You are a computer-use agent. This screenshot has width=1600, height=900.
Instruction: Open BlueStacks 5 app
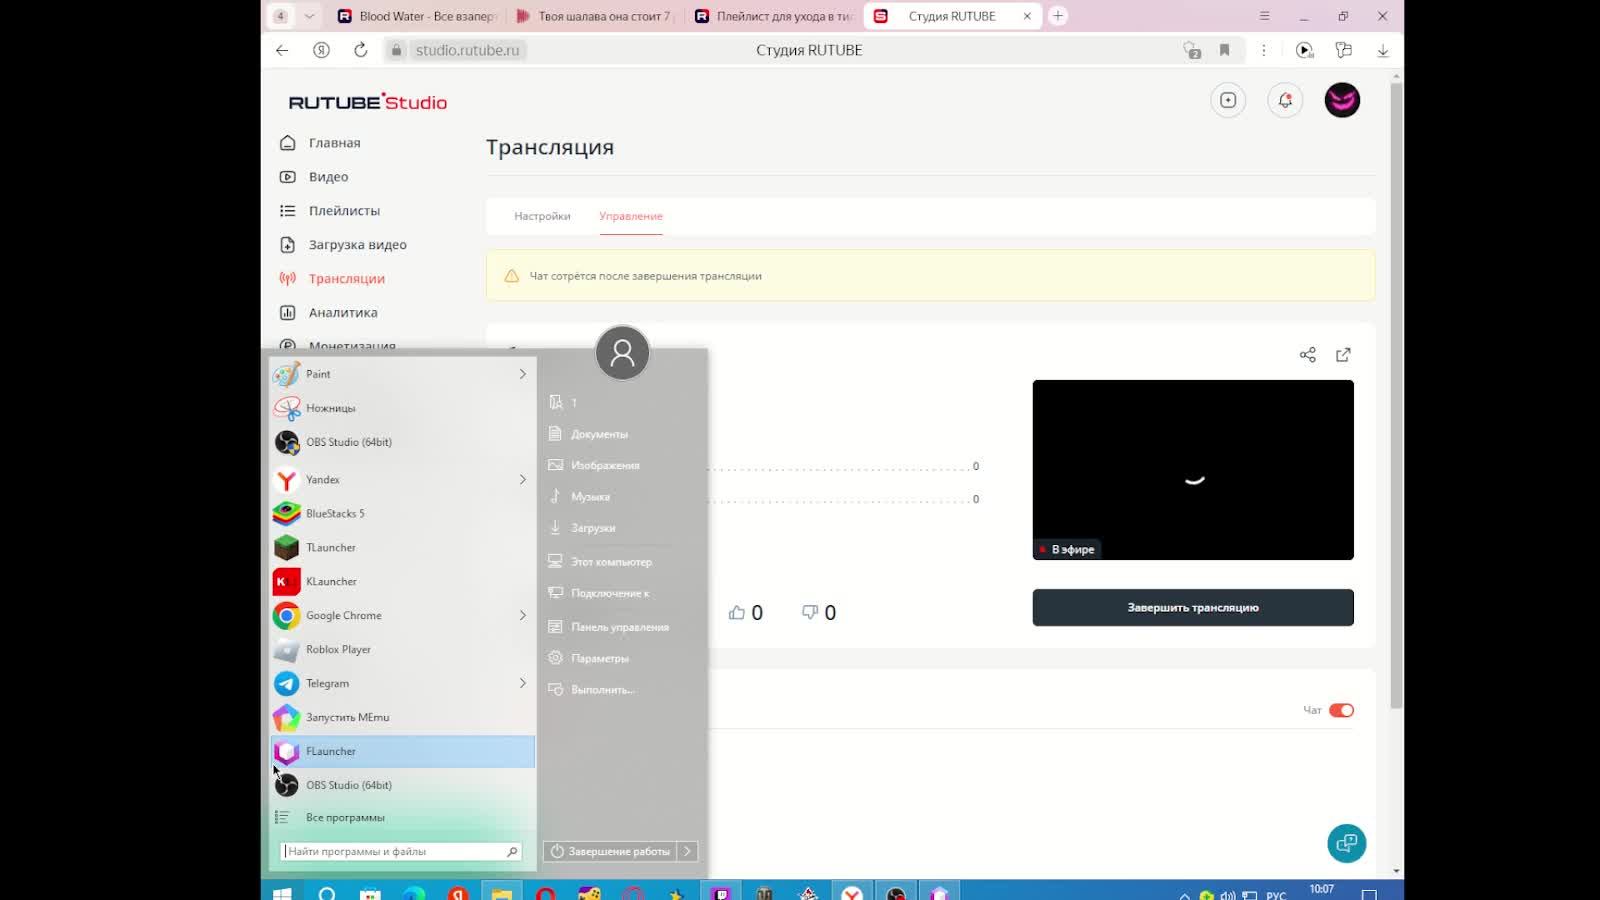pos(402,514)
